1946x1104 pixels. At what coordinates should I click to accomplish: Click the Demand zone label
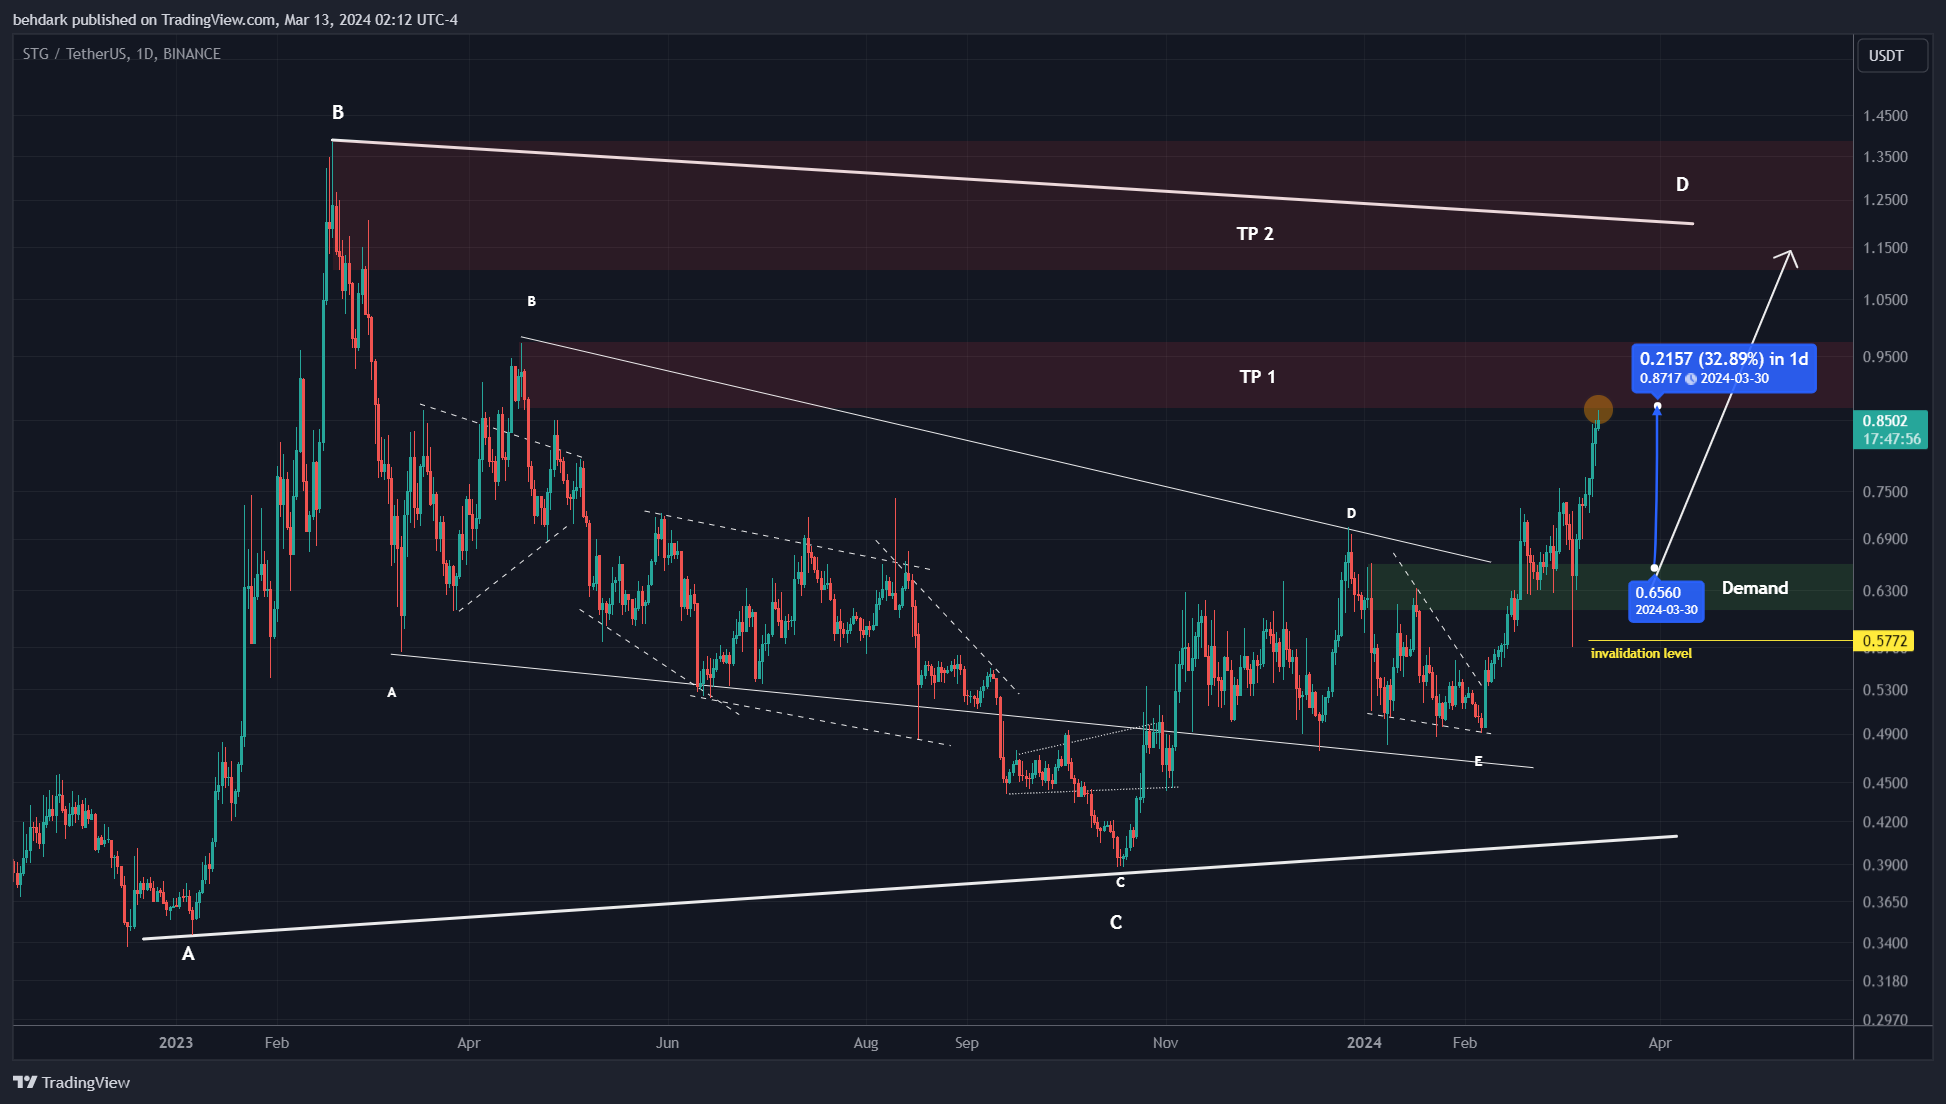point(1755,588)
